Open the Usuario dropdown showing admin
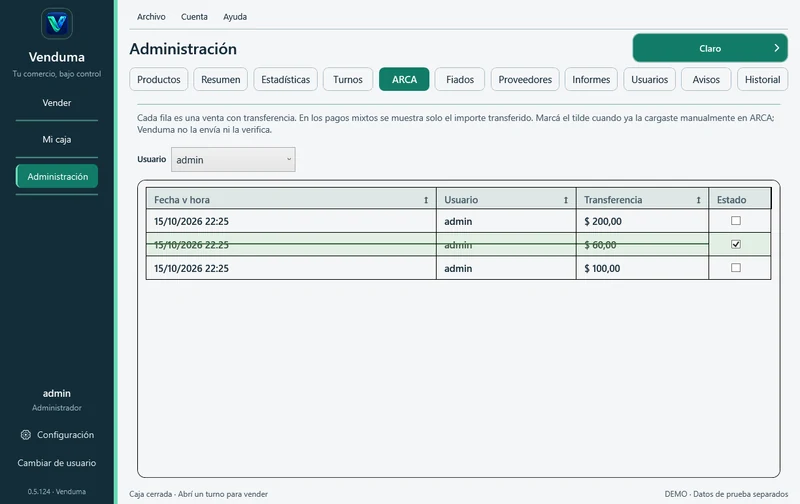800x504 pixels. tap(233, 160)
